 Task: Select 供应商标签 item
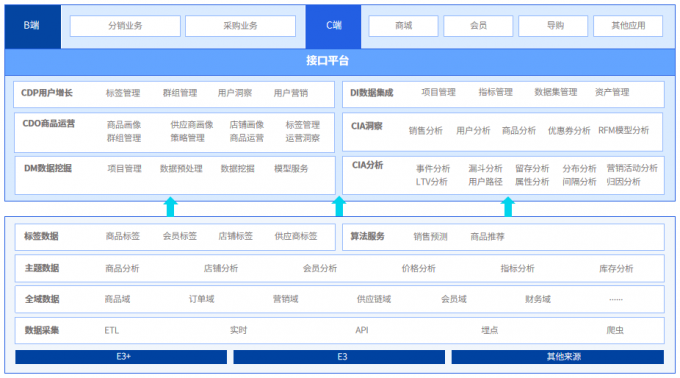tap(296, 236)
